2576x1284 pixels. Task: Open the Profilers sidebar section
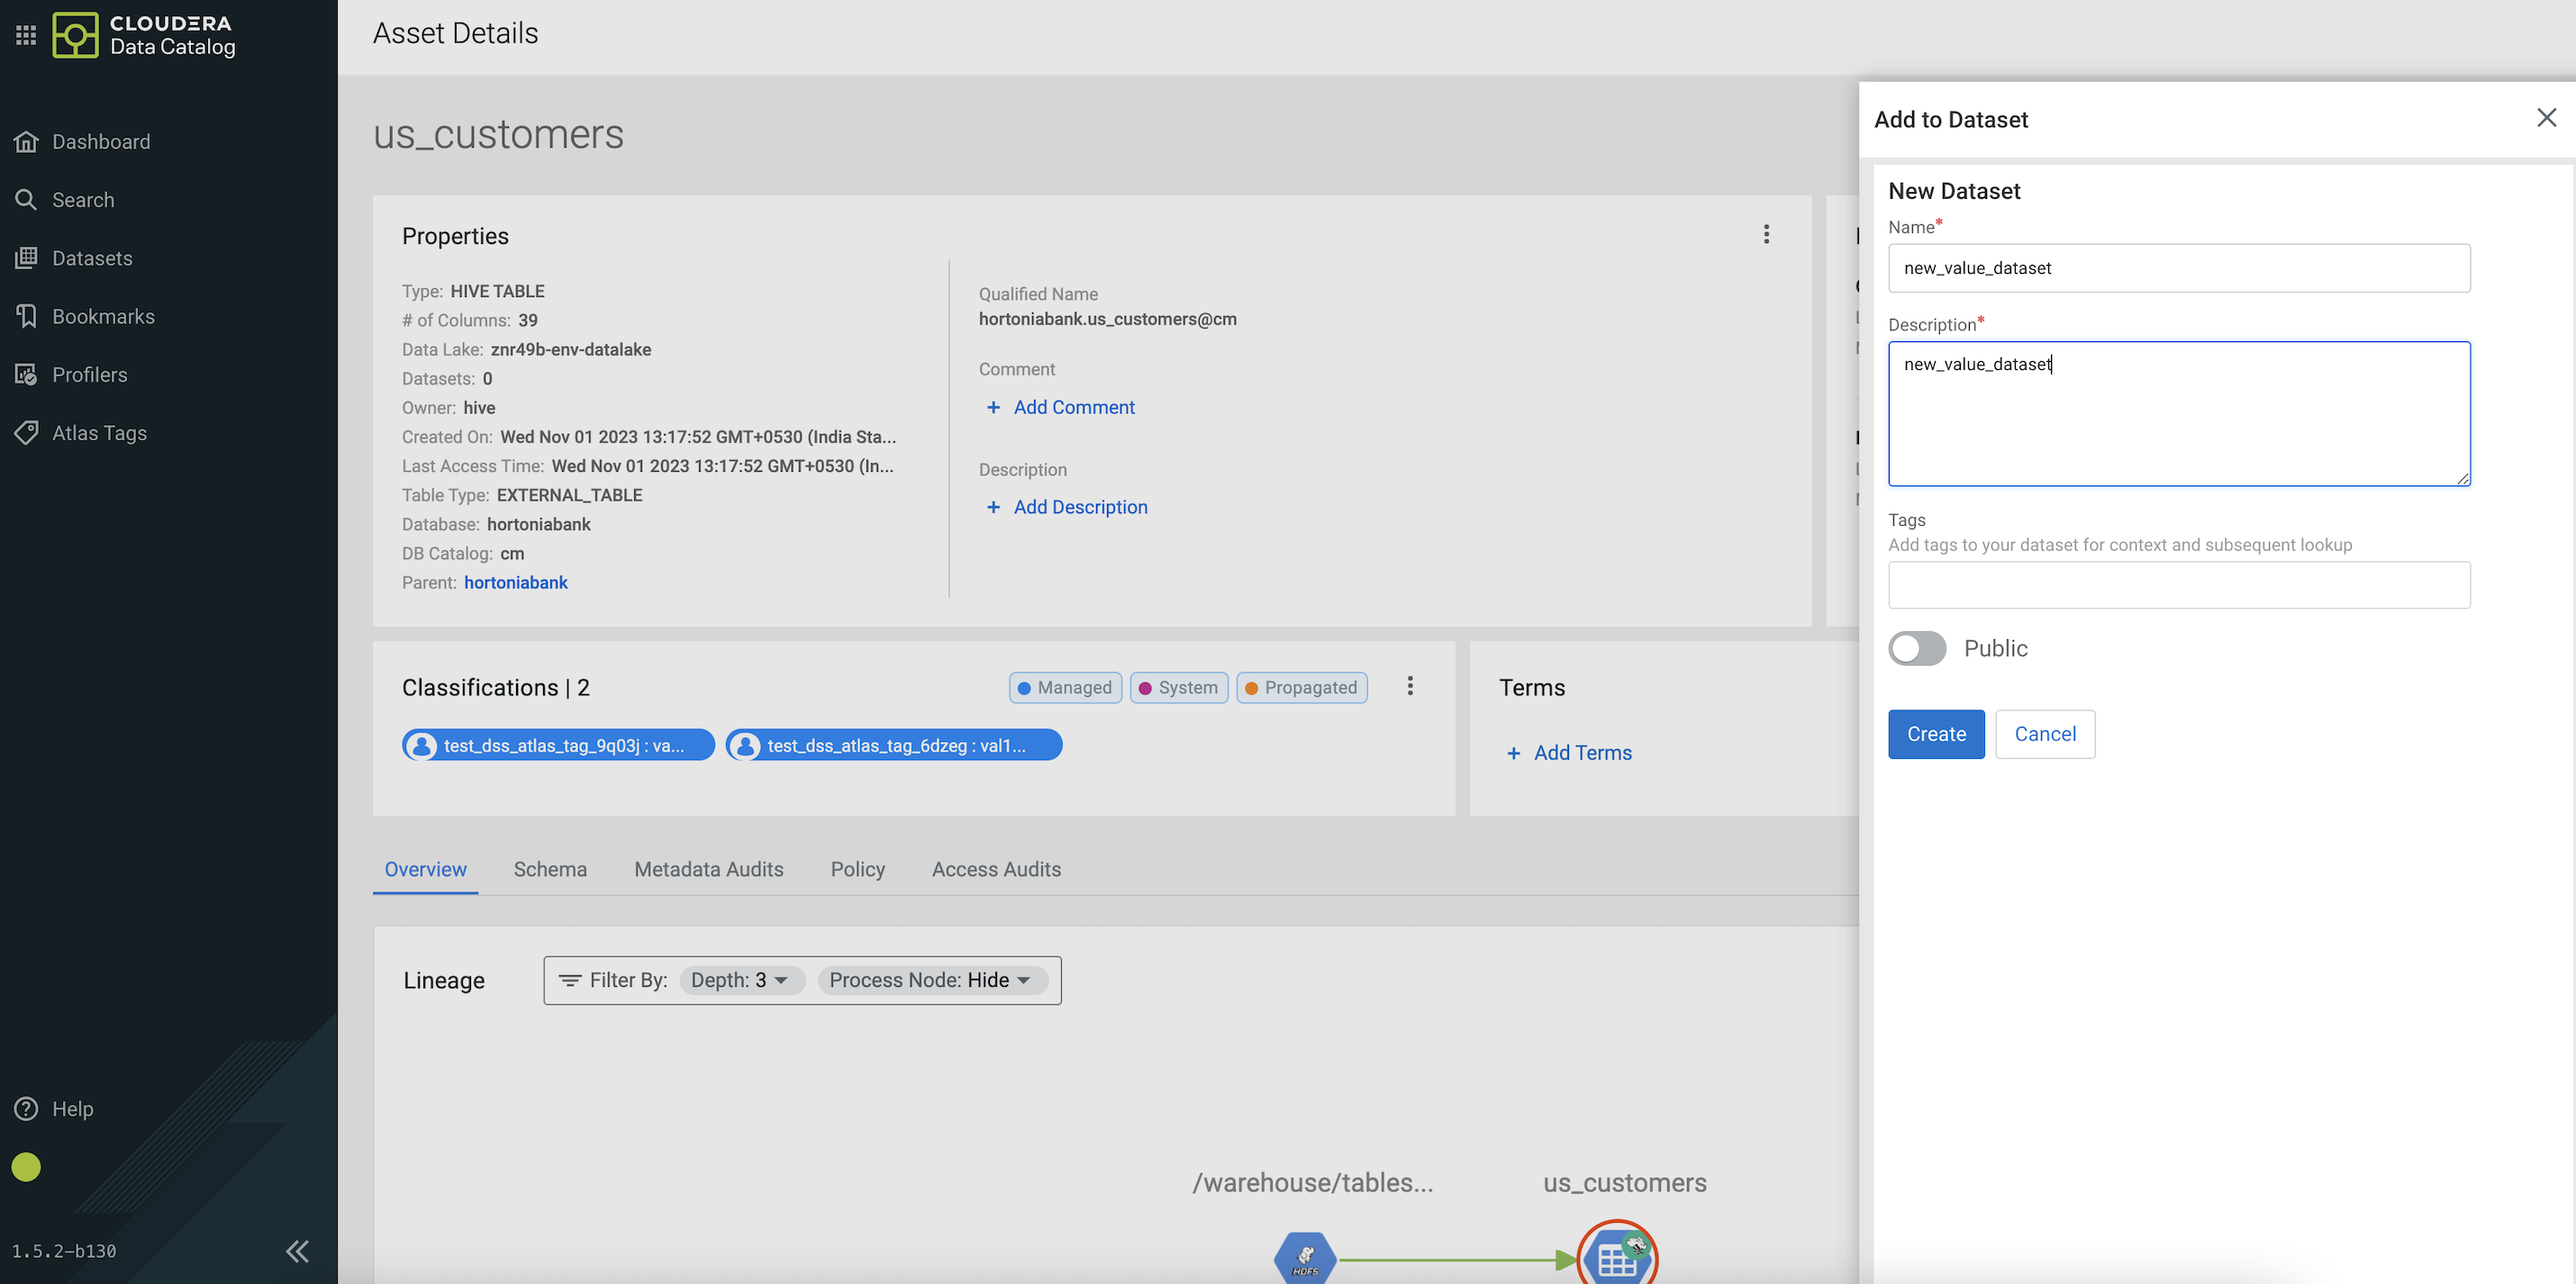[x=89, y=375]
